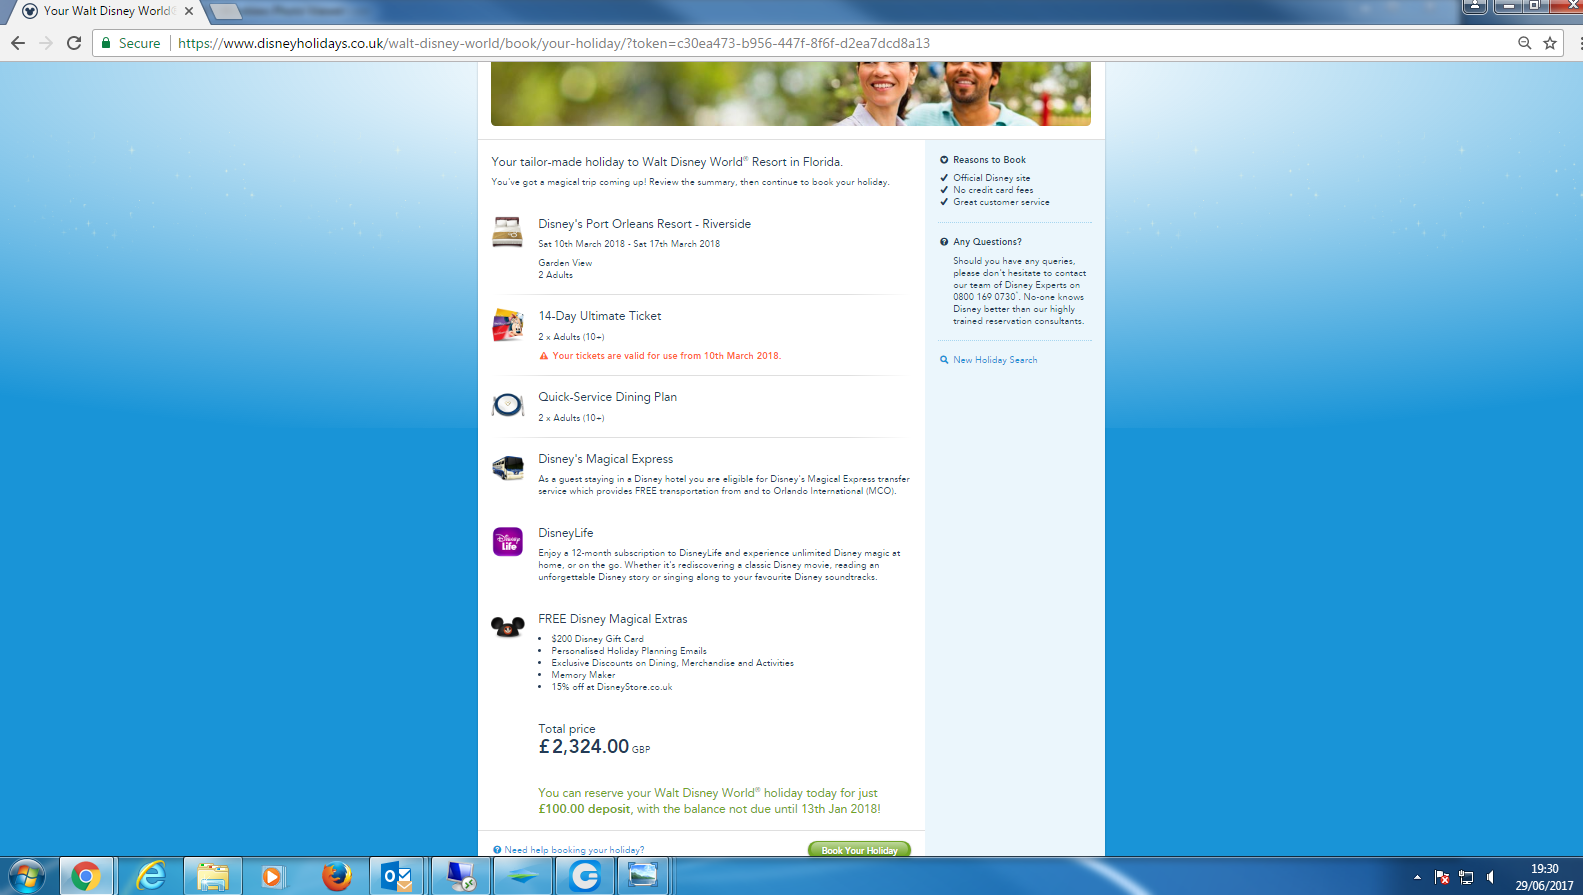The height and width of the screenshot is (895, 1583).
Task: Bookmark this page with the star icon
Action: [x=1550, y=43]
